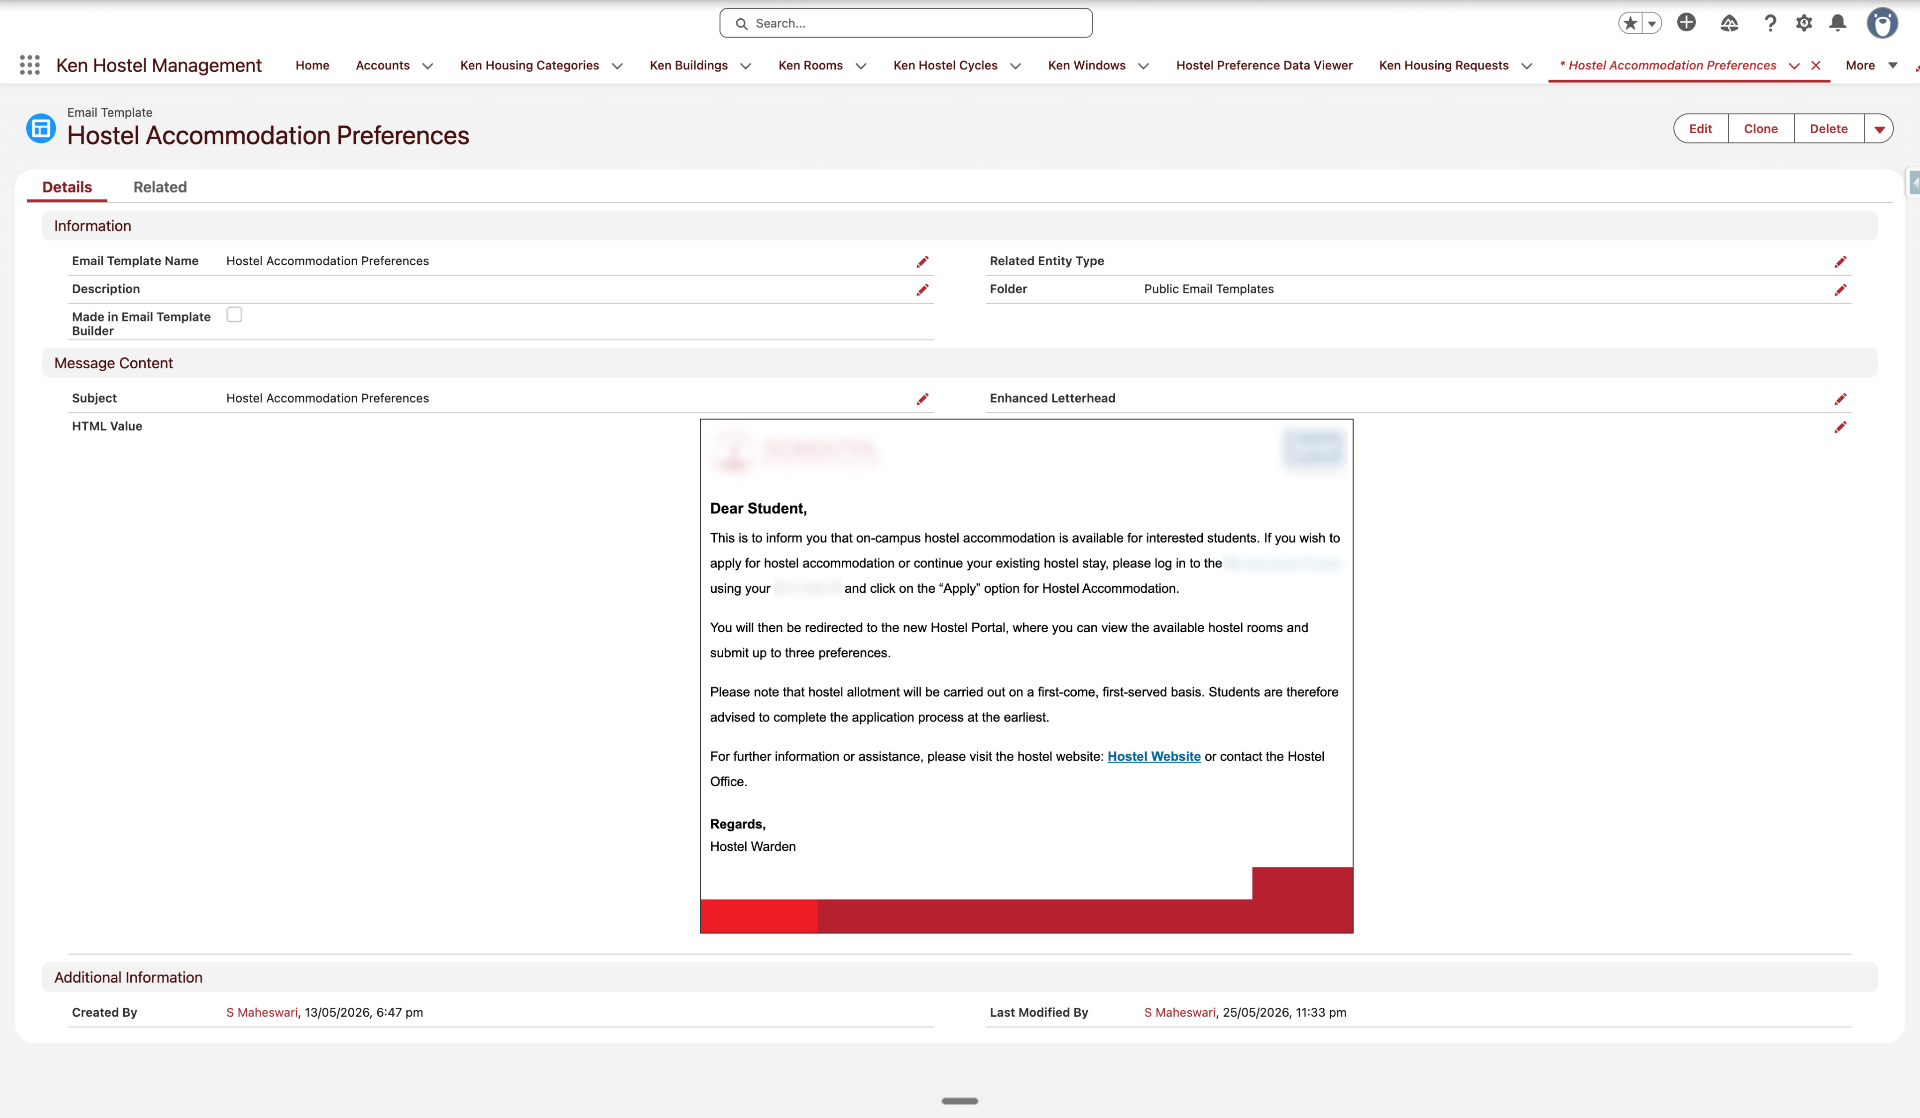
Task: Edit the Email Template Name field pencil
Action: tap(922, 262)
